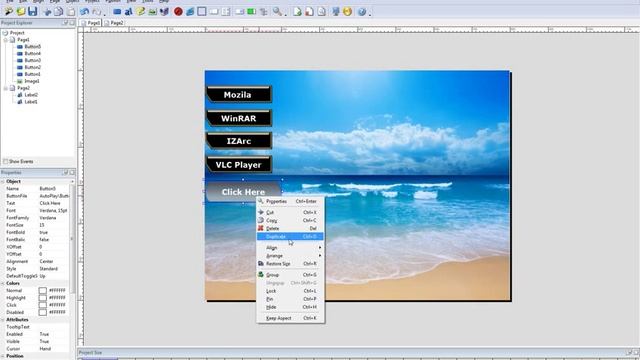
Task: Click the Tree object toolbar icon
Action: click(x=264, y=12)
